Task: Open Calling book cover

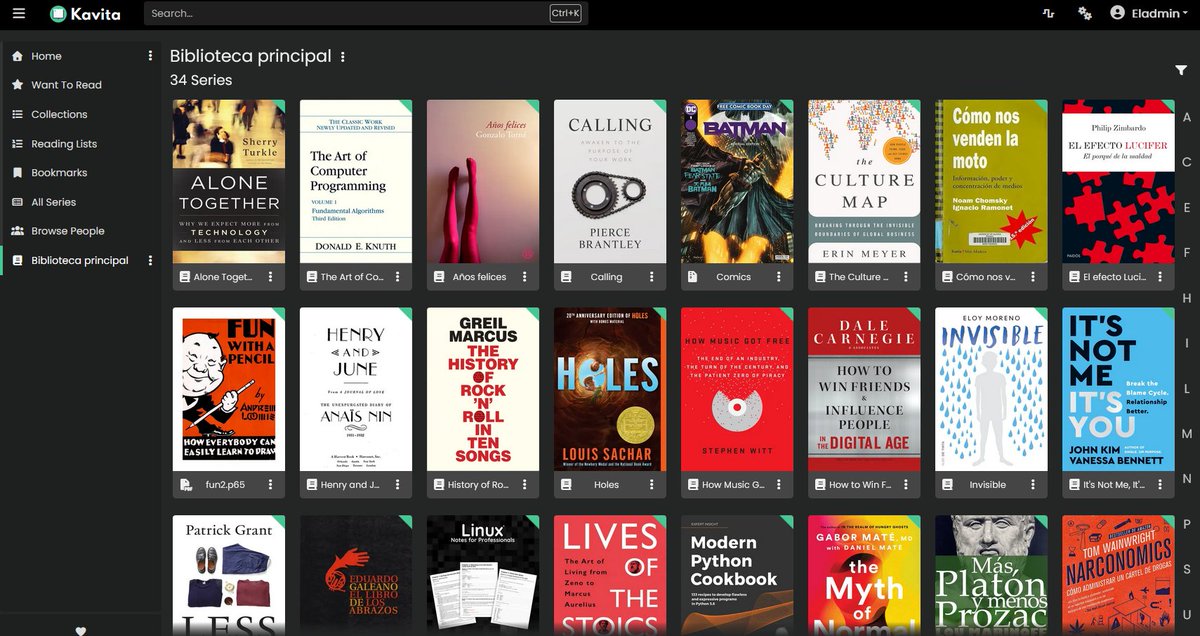Action: pyautogui.click(x=610, y=181)
